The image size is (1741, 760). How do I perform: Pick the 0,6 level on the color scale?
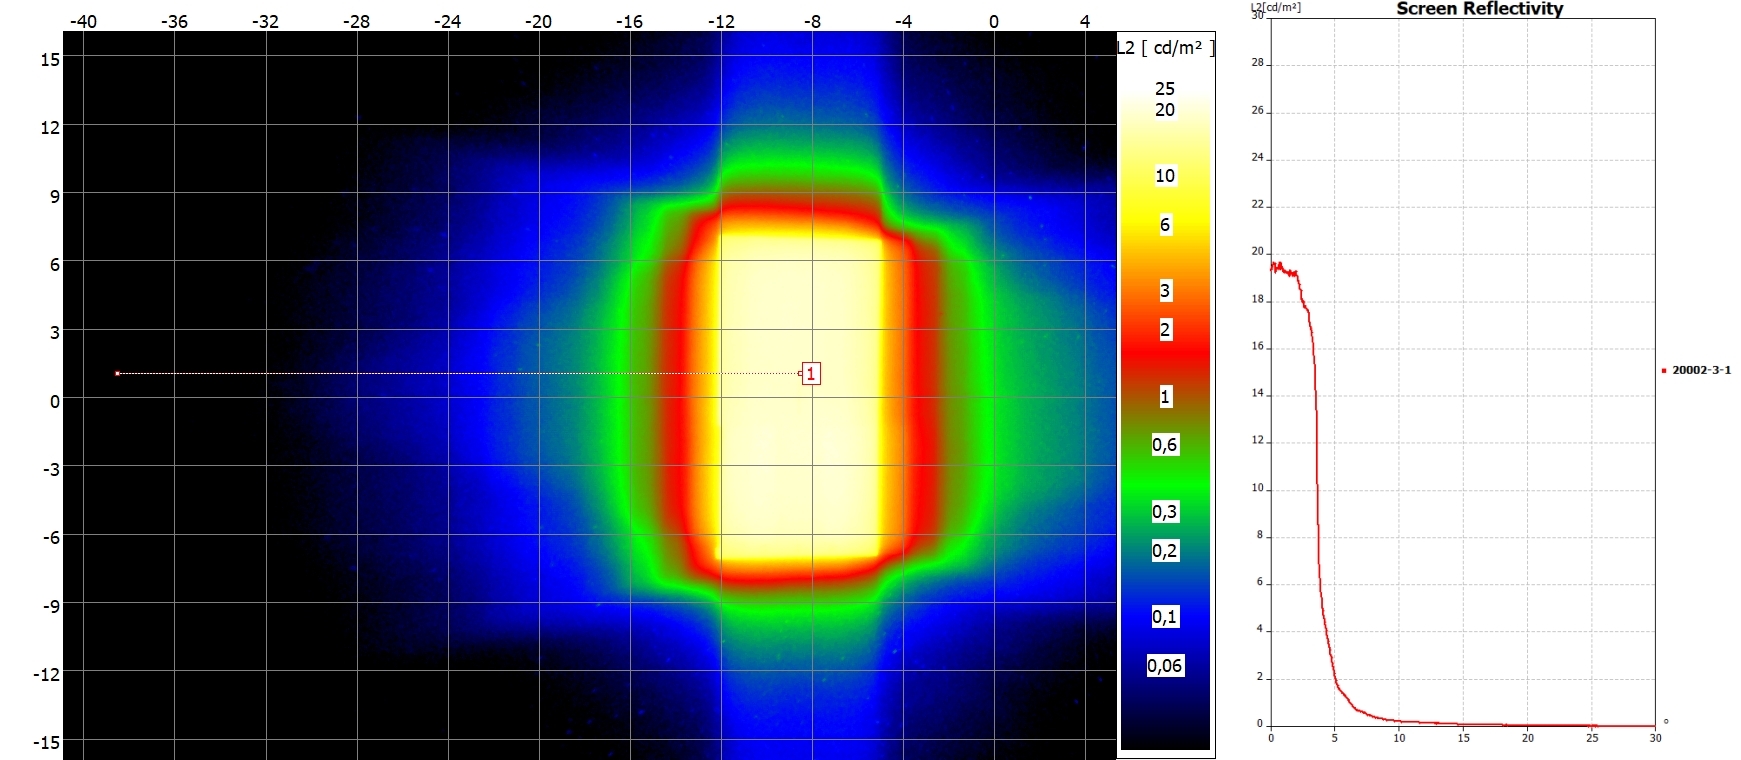click(x=1165, y=445)
